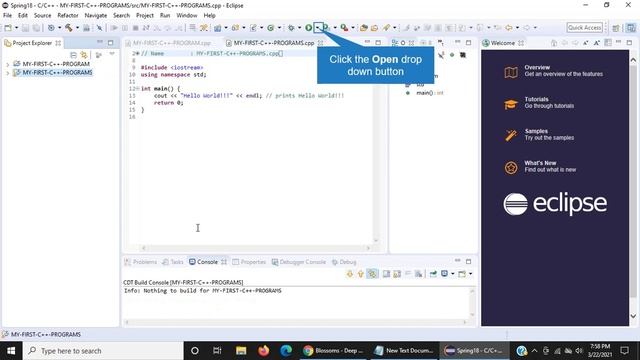This screenshot has height=360, width=640.
Task: Open the Project menu
Action: click(x=145, y=16)
